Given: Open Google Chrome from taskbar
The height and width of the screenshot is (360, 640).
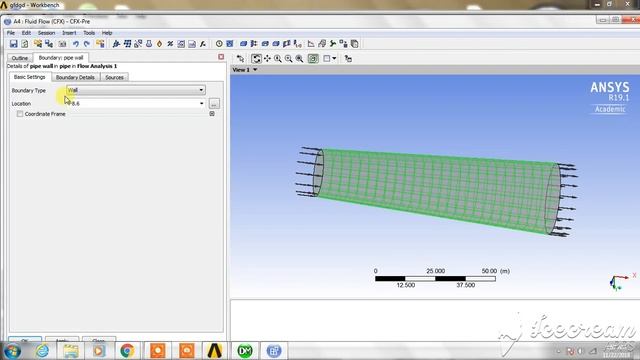Looking at the screenshot, I should [127, 351].
